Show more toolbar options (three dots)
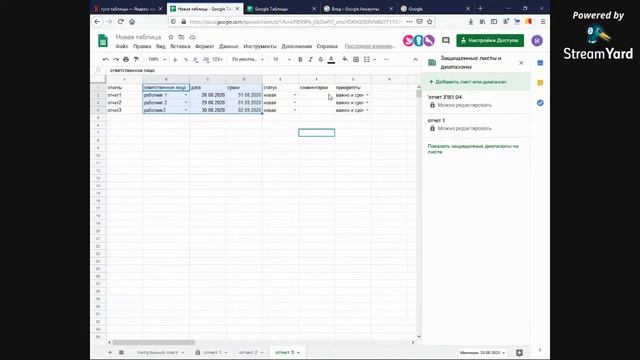This screenshot has height=360, width=640. click(386, 60)
